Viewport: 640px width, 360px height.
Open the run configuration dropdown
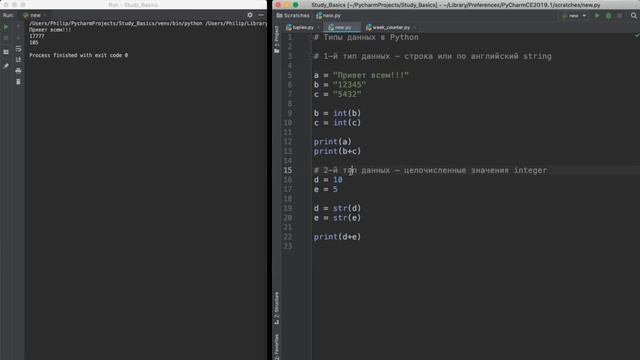click(574, 16)
